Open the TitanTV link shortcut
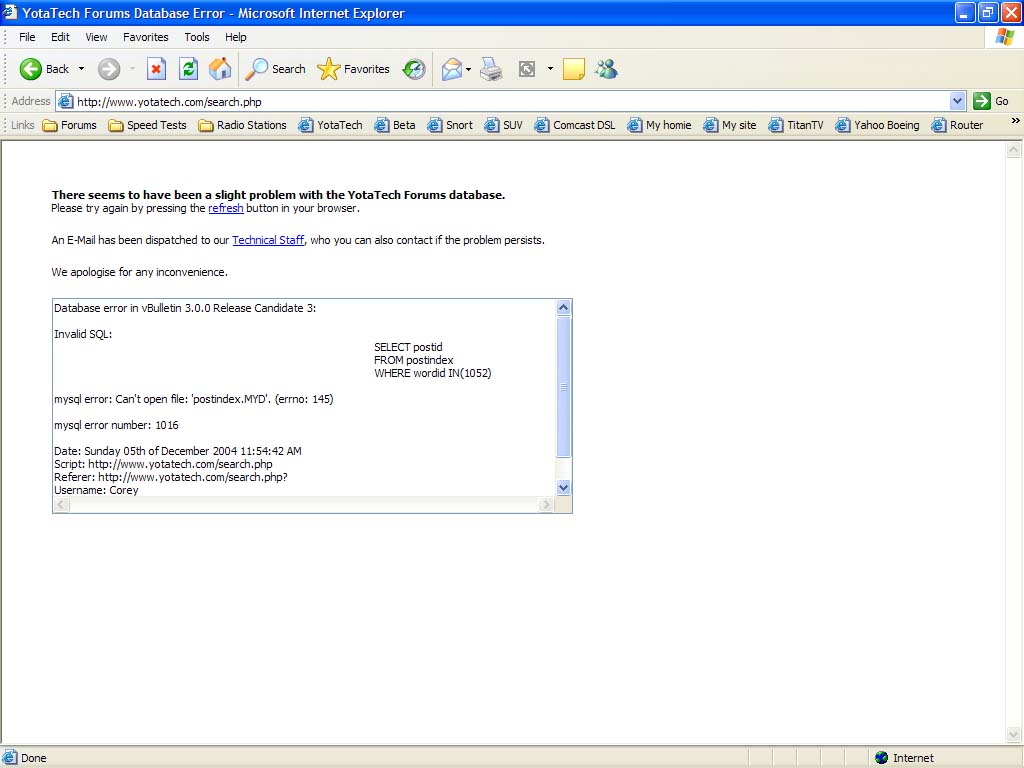The width and height of the screenshot is (1024, 768). click(x=796, y=125)
